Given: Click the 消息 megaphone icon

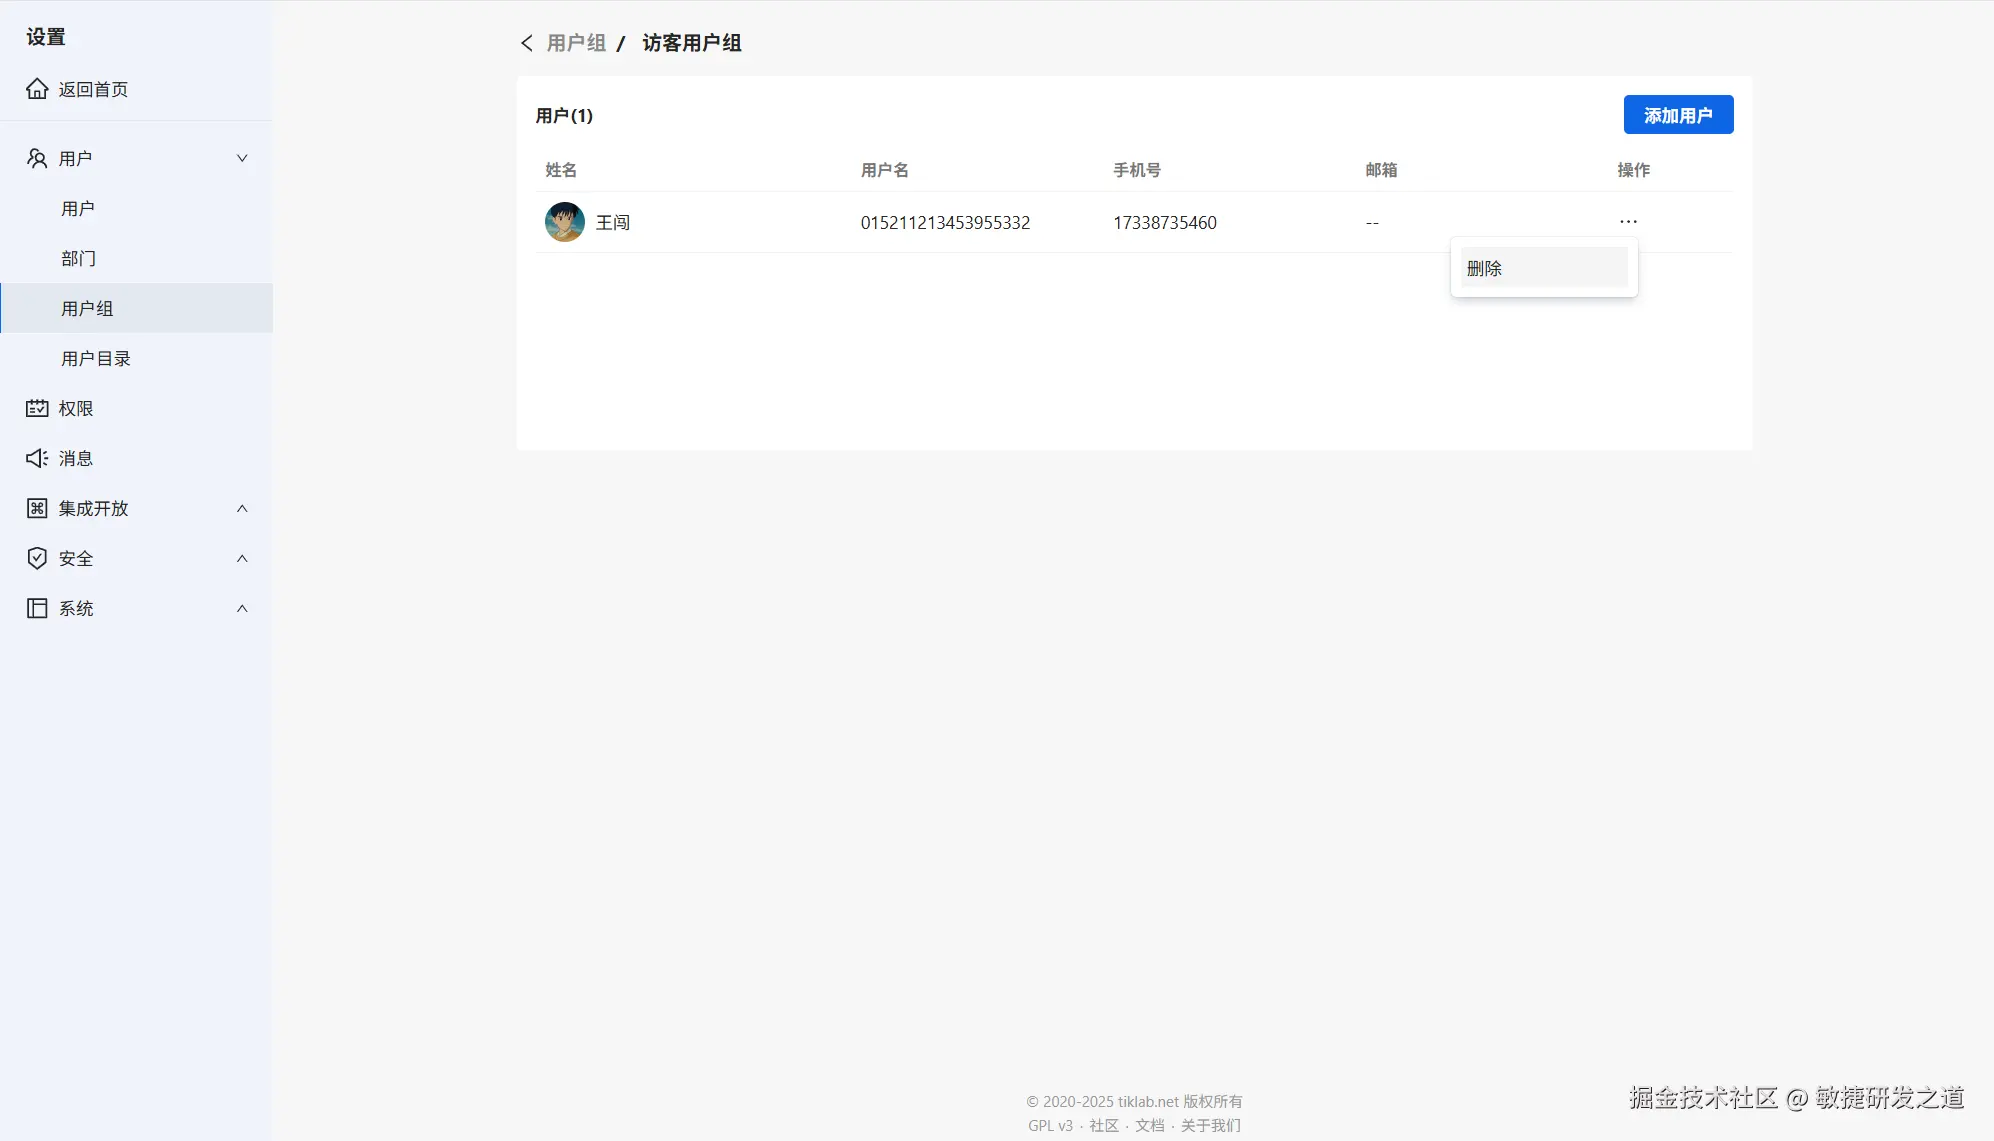Looking at the screenshot, I should coord(37,458).
